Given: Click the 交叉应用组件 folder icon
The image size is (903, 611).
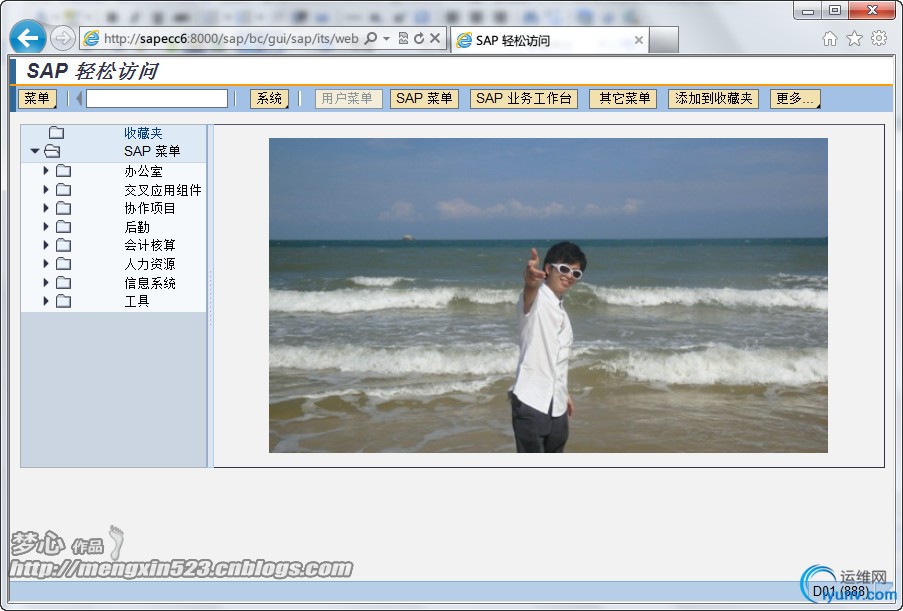Looking at the screenshot, I should pos(63,189).
